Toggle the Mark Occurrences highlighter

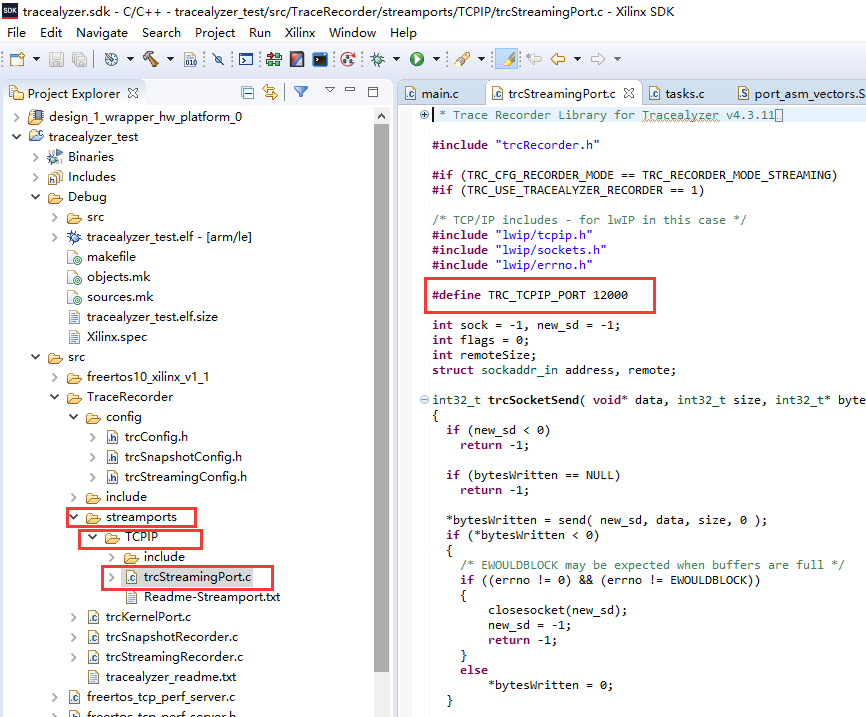tap(507, 58)
